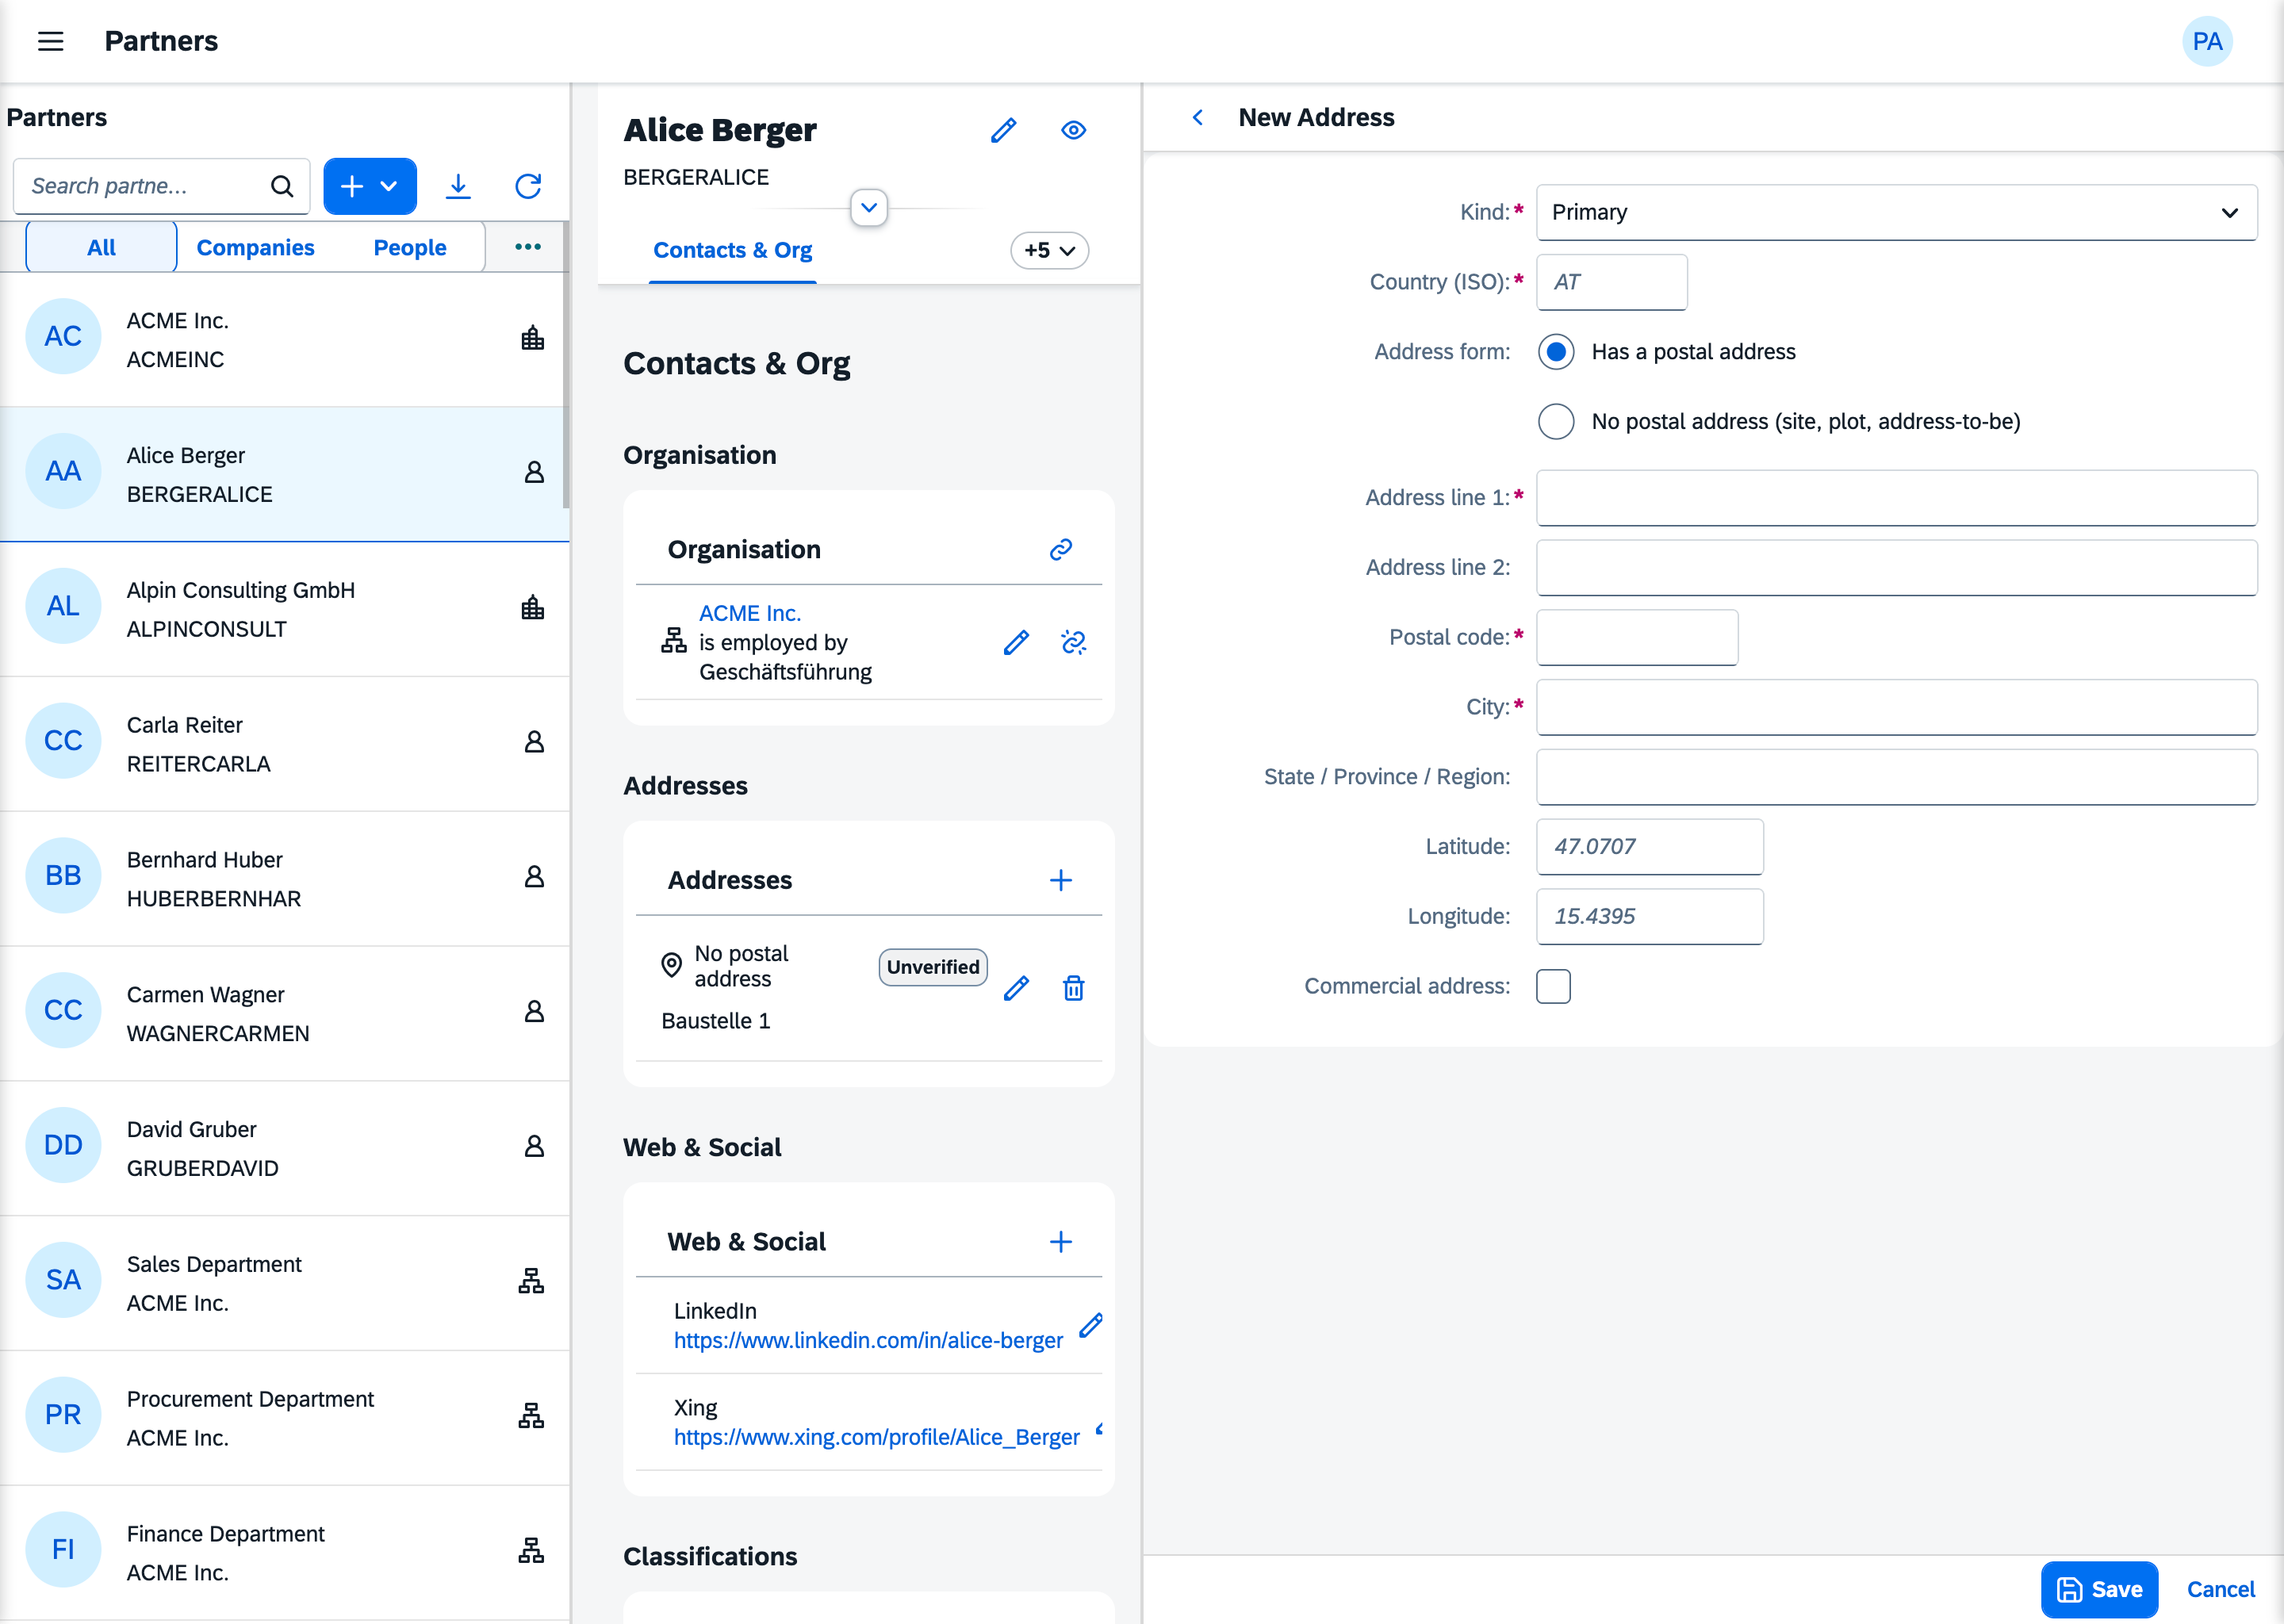The width and height of the screenshot is (2284, 1624).
Task: Open the Contacts & Org tab
Action: [x=733, y=250]
